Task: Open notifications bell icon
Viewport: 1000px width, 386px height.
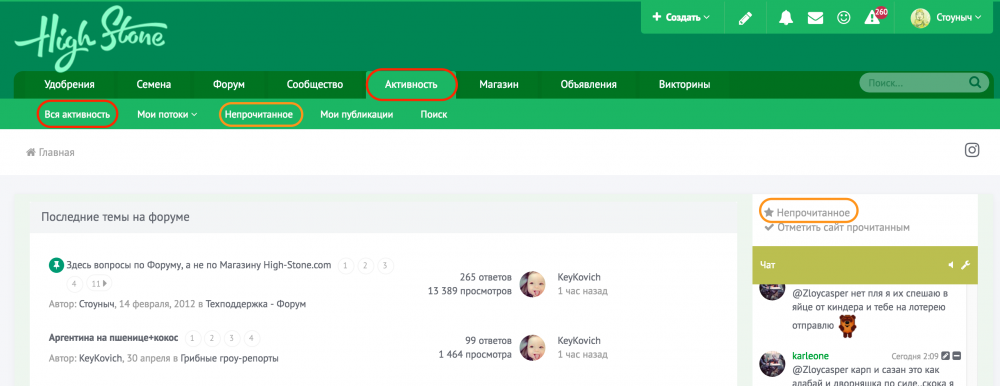Action: 786,18
